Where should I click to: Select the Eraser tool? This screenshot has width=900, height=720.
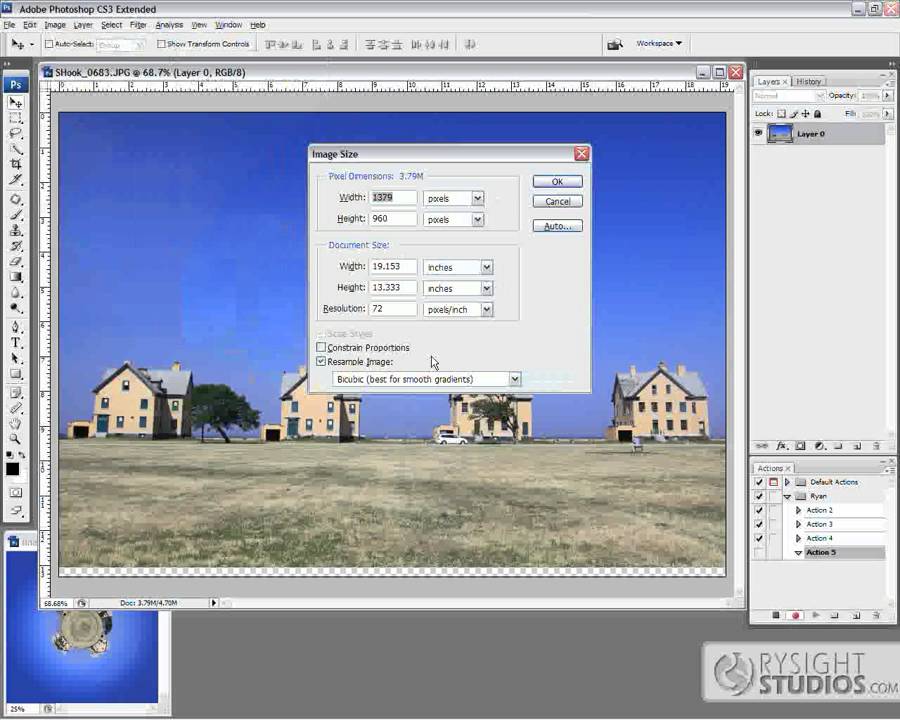tap(15, 261)
